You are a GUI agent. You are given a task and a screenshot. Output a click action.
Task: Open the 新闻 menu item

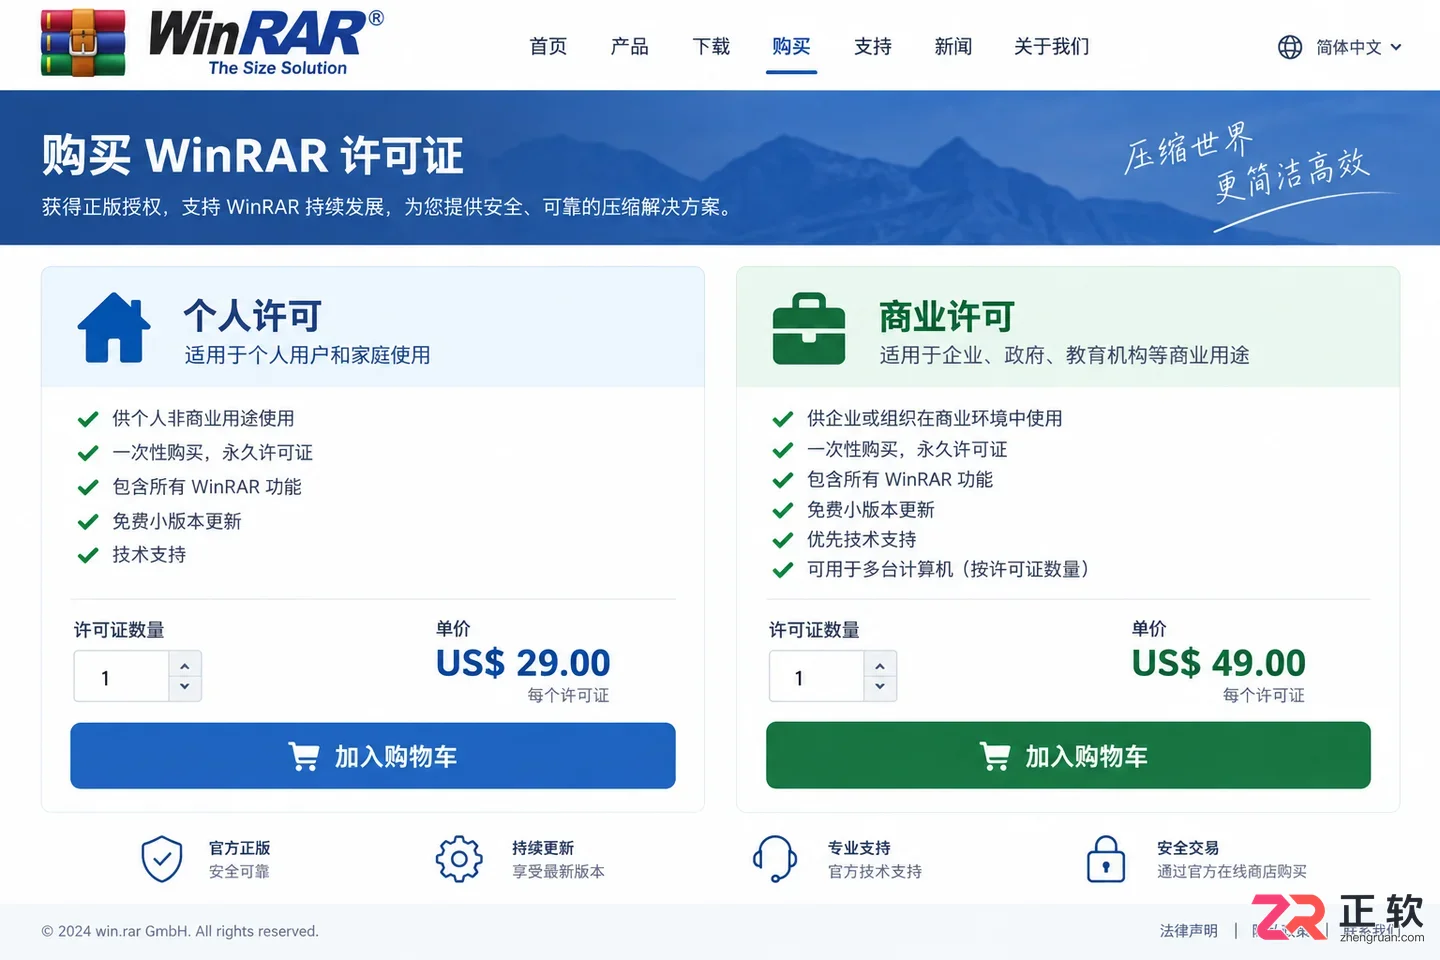coord(953,47)
